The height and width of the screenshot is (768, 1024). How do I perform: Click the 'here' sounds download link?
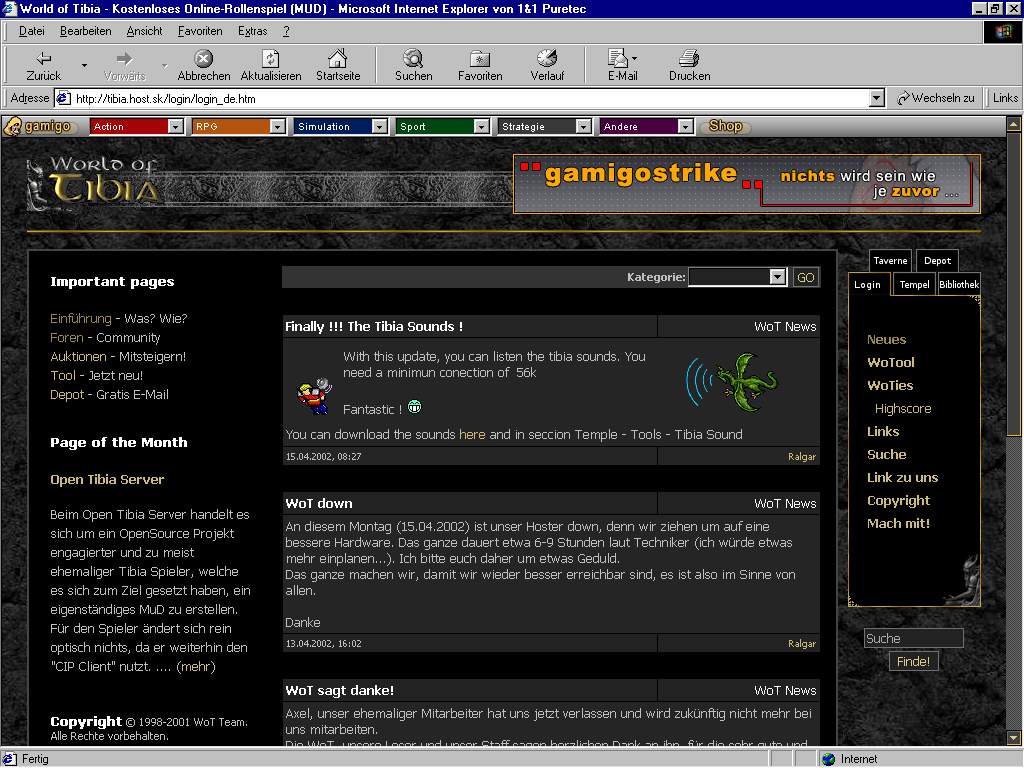point(472,435)
